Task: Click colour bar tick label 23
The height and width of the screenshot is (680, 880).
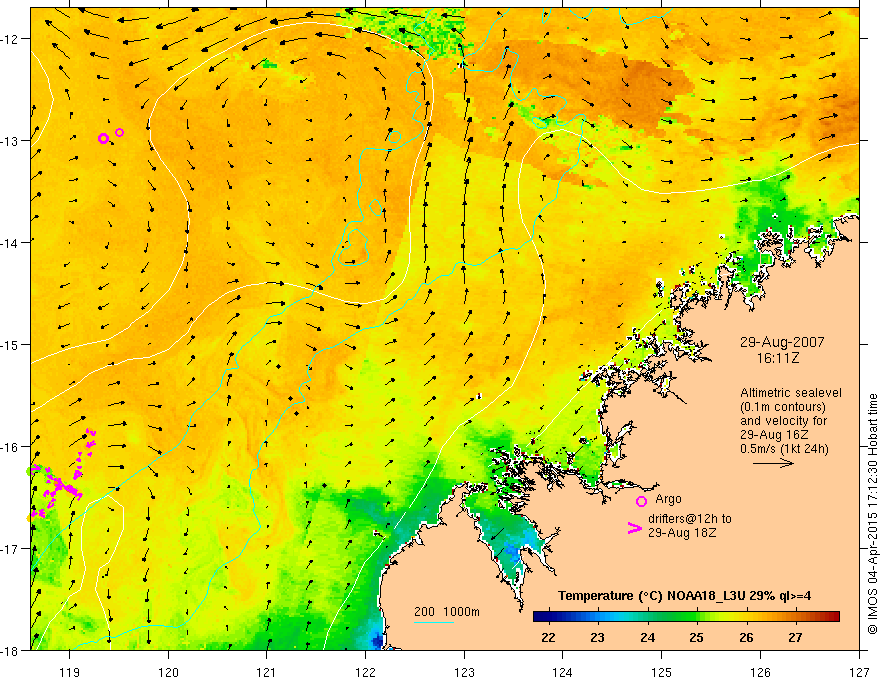Action: pos(598,637)
